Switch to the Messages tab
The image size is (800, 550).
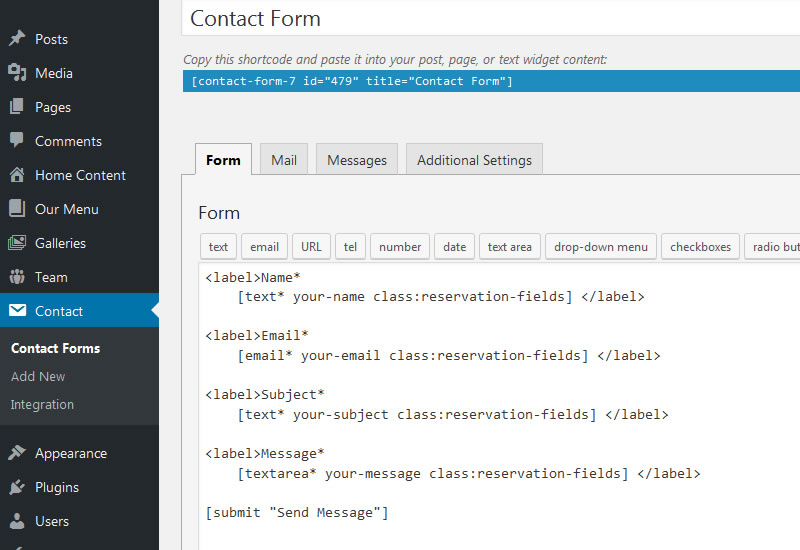pyautogui.click(x=357, y=160)
